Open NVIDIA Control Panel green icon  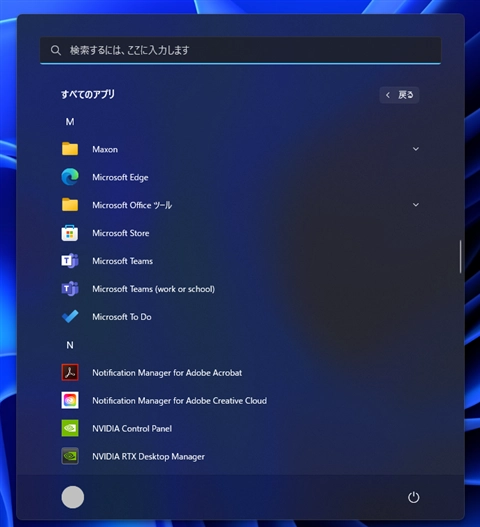click(70, 428)
